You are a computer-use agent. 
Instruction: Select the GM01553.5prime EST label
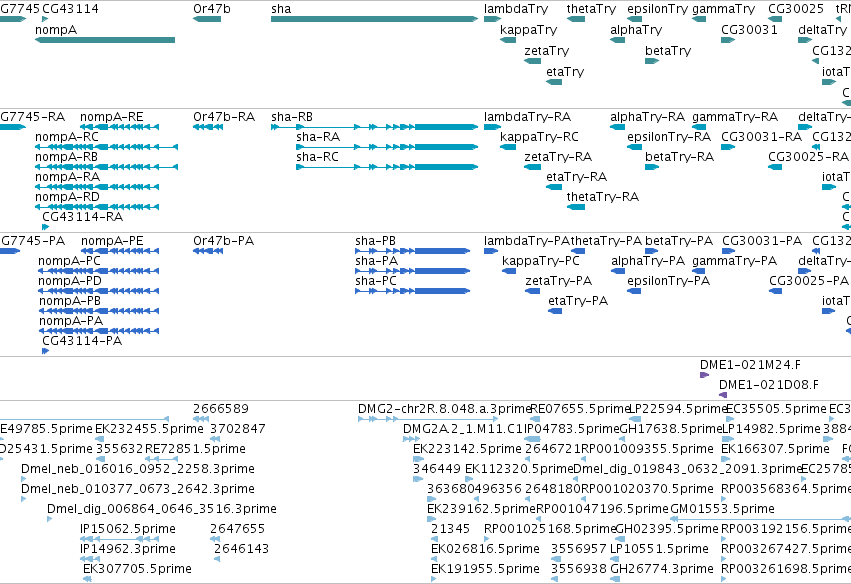(722, 509)
